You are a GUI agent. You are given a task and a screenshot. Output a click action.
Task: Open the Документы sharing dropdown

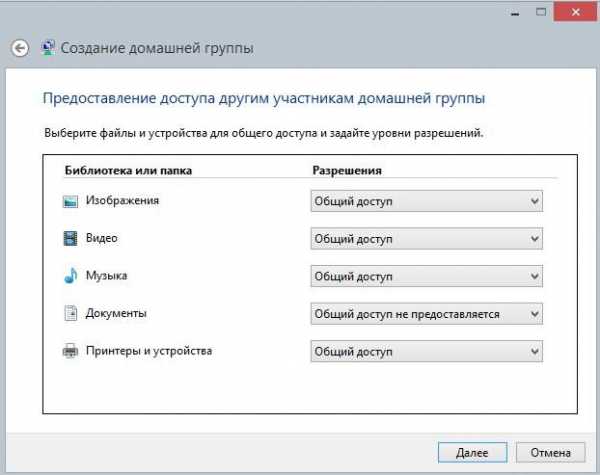point(427,314)
